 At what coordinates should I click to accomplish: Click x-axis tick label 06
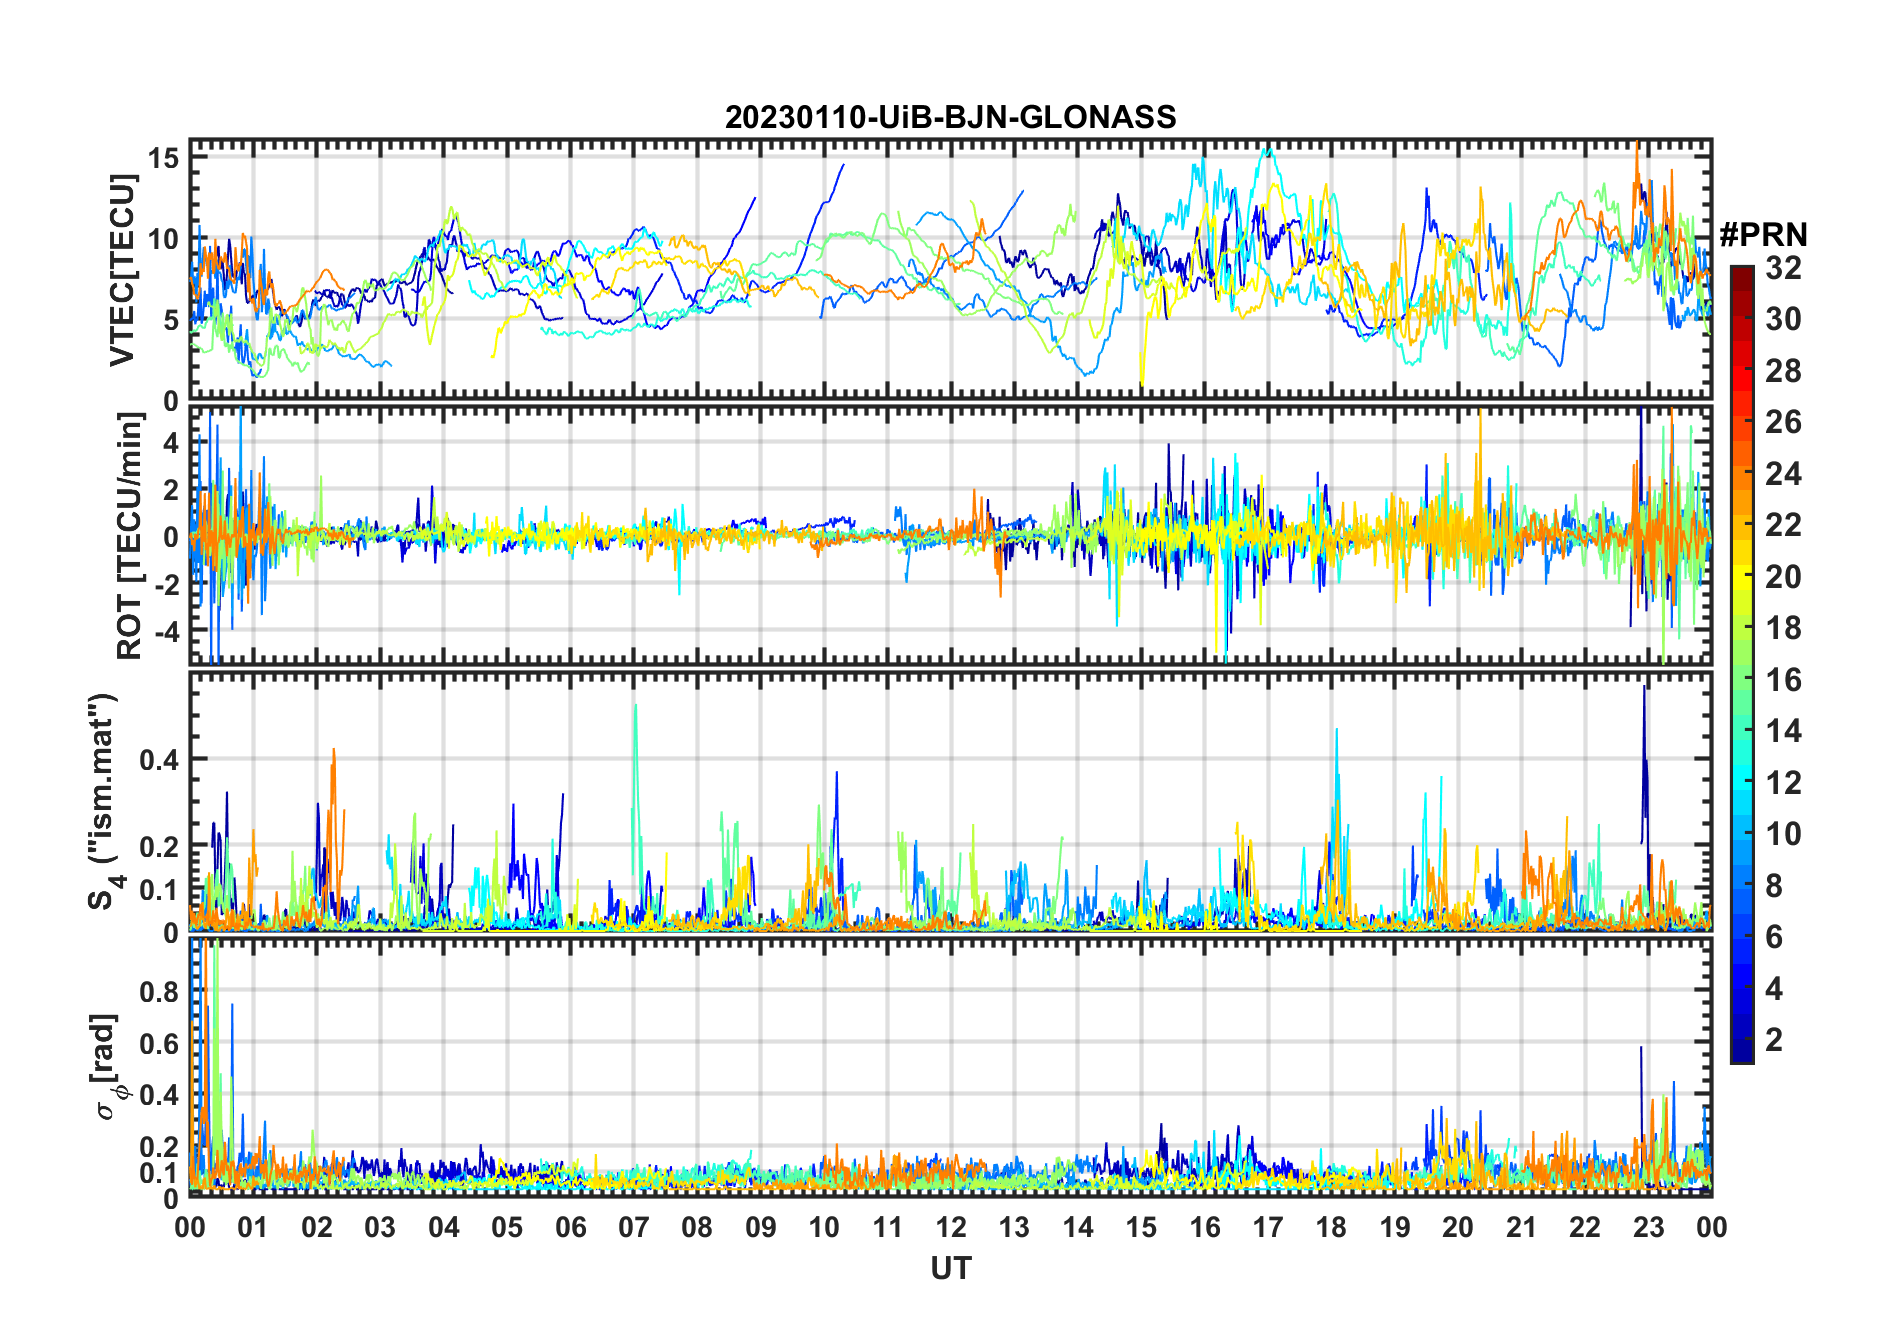[570, 1227]
